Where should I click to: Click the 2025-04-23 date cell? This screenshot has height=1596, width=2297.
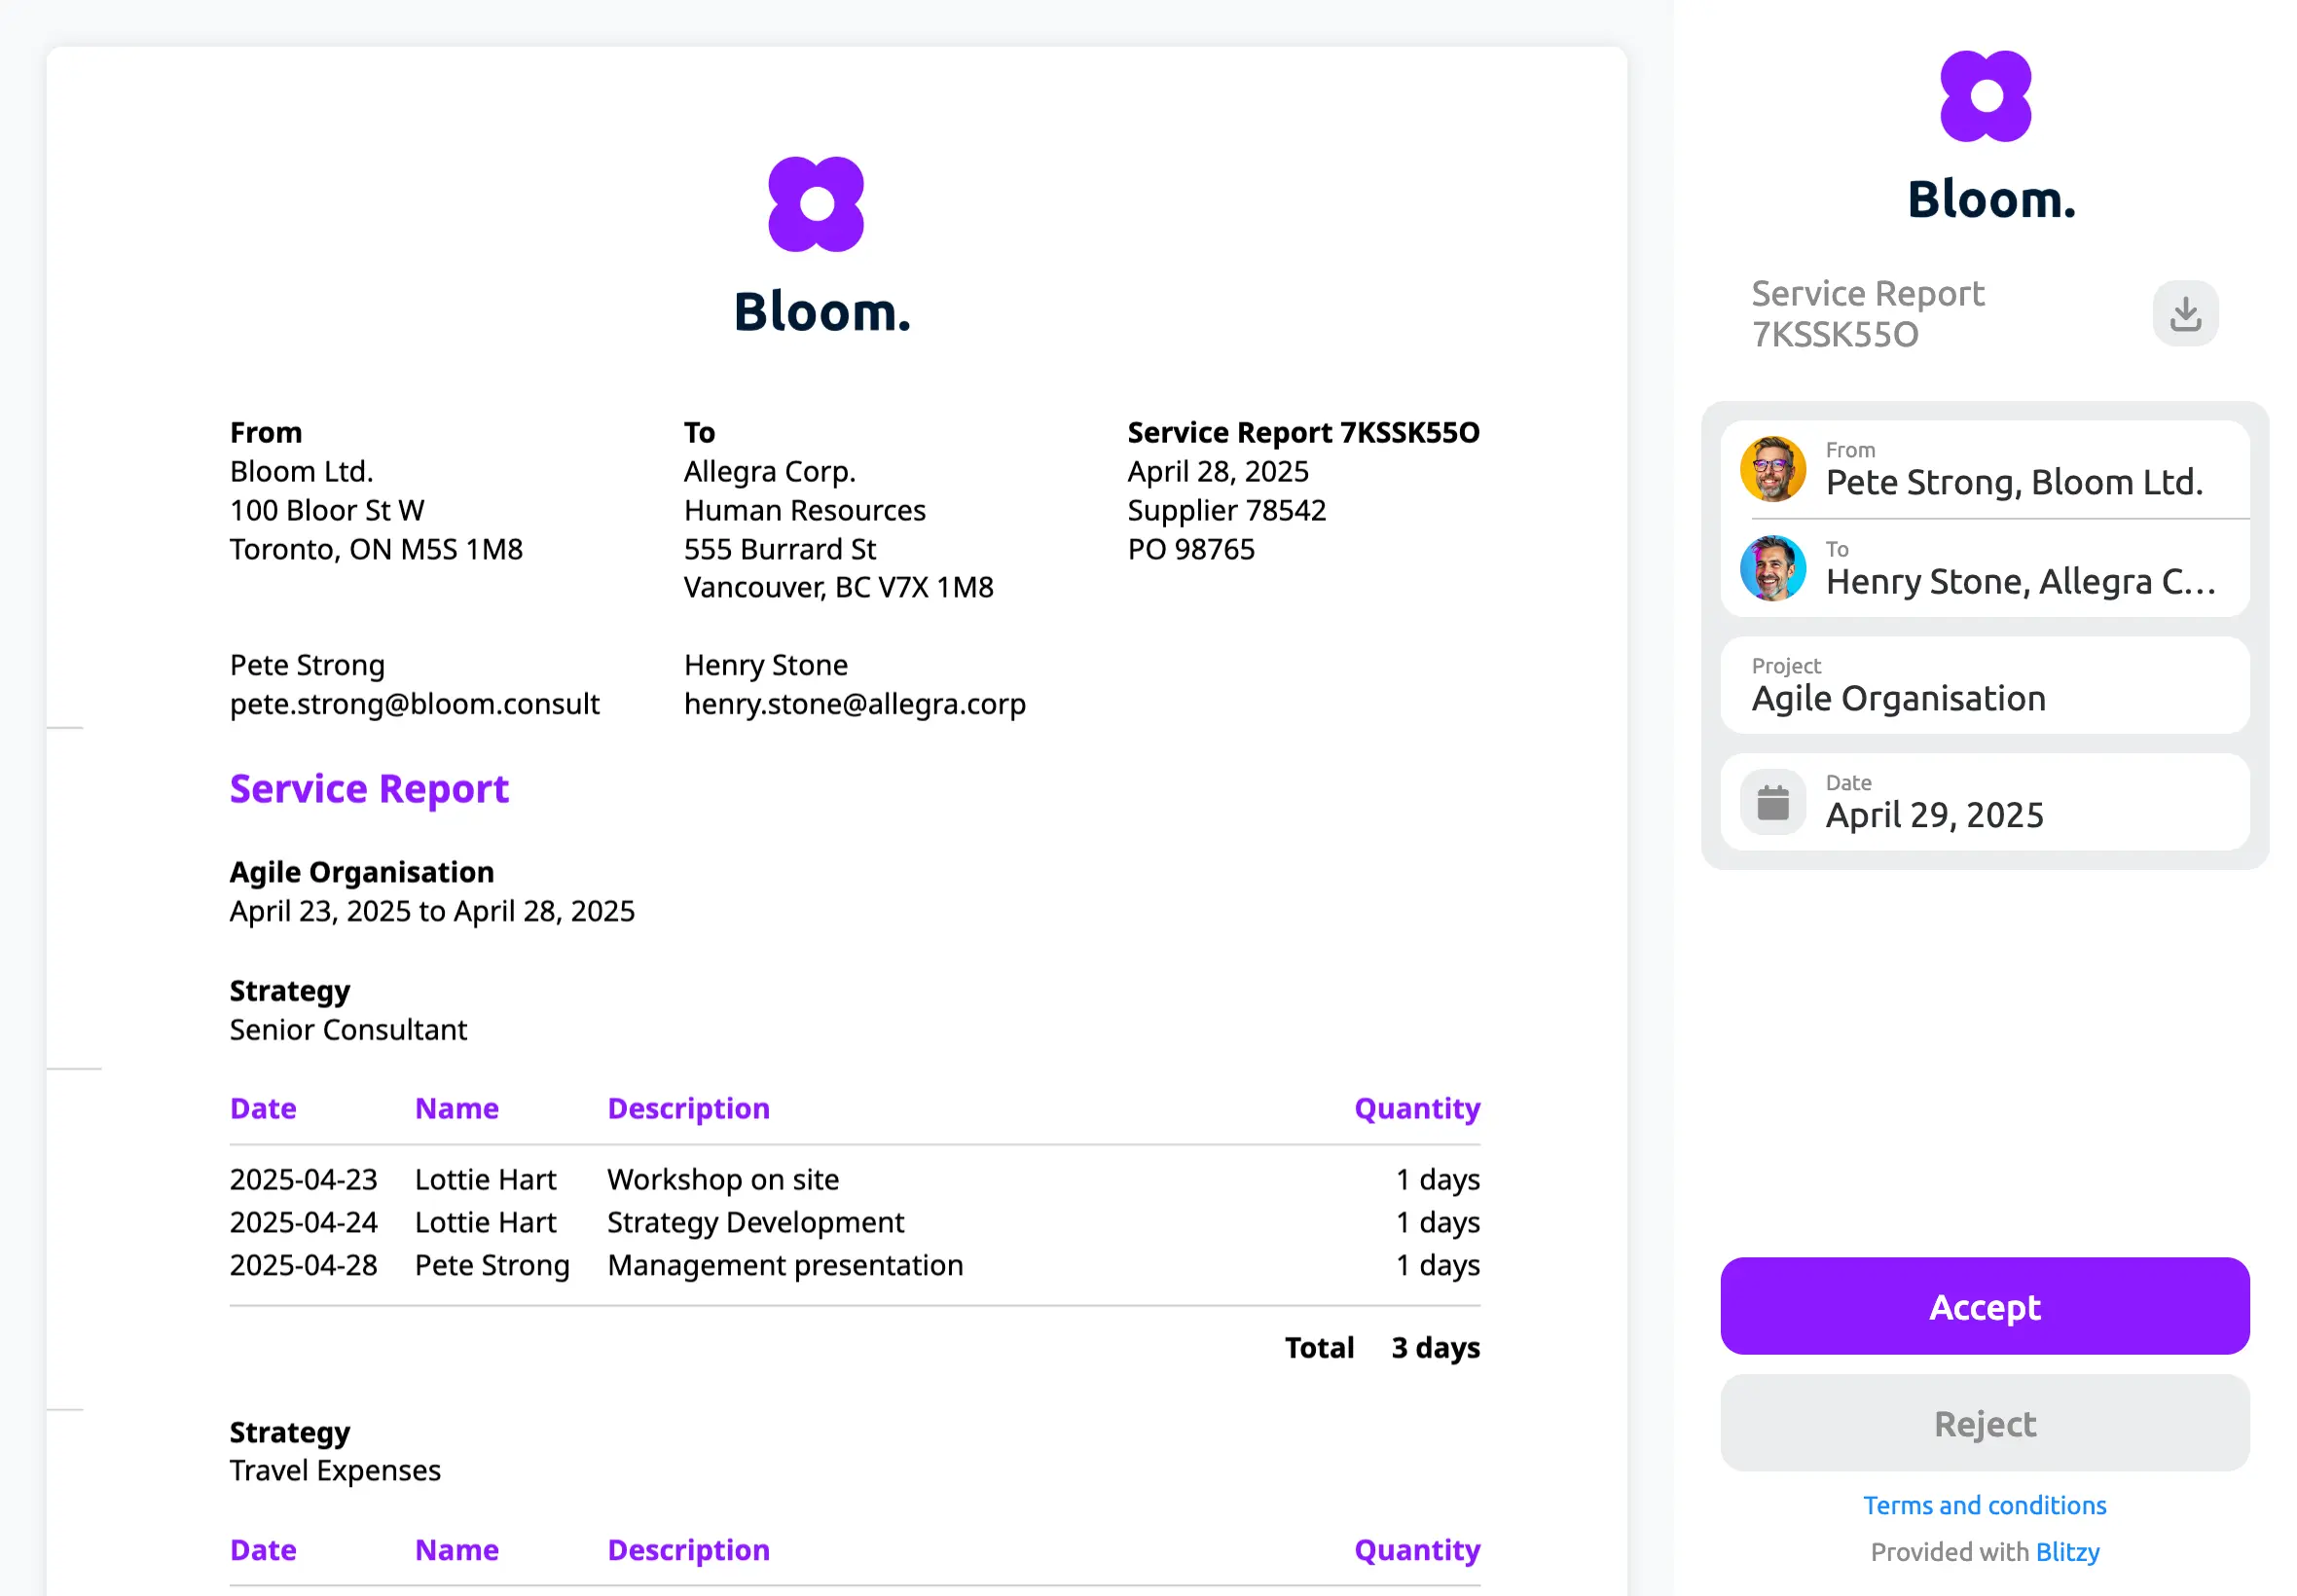pos(303,1180)
